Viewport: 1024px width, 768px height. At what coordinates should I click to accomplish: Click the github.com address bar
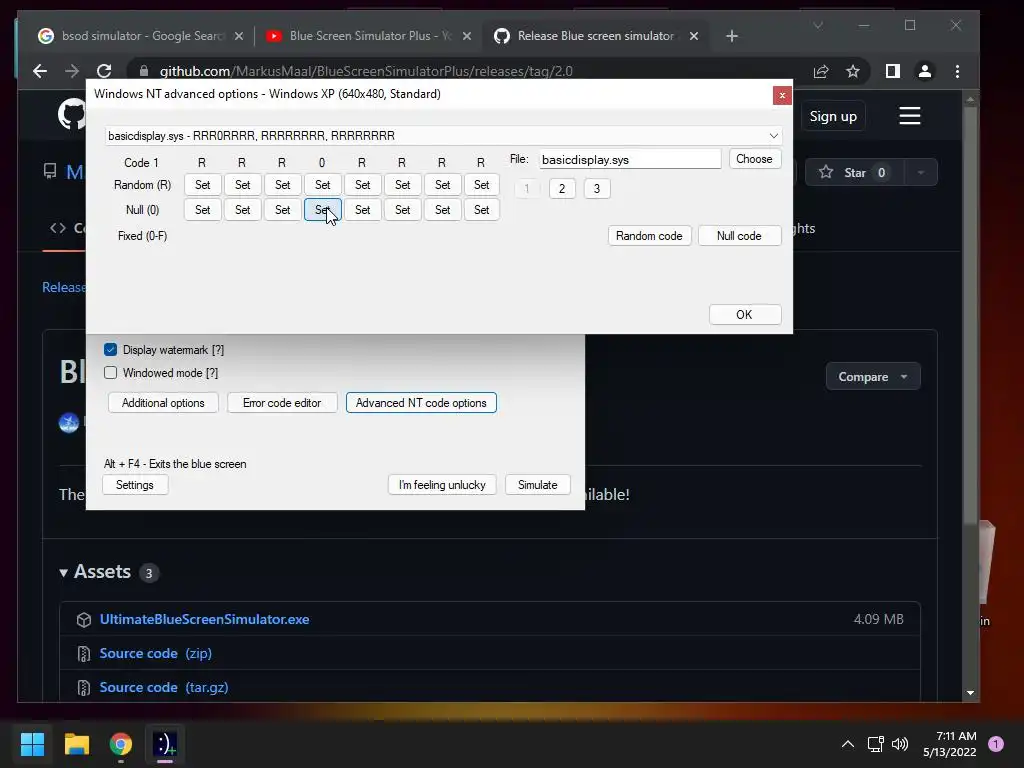470,71
